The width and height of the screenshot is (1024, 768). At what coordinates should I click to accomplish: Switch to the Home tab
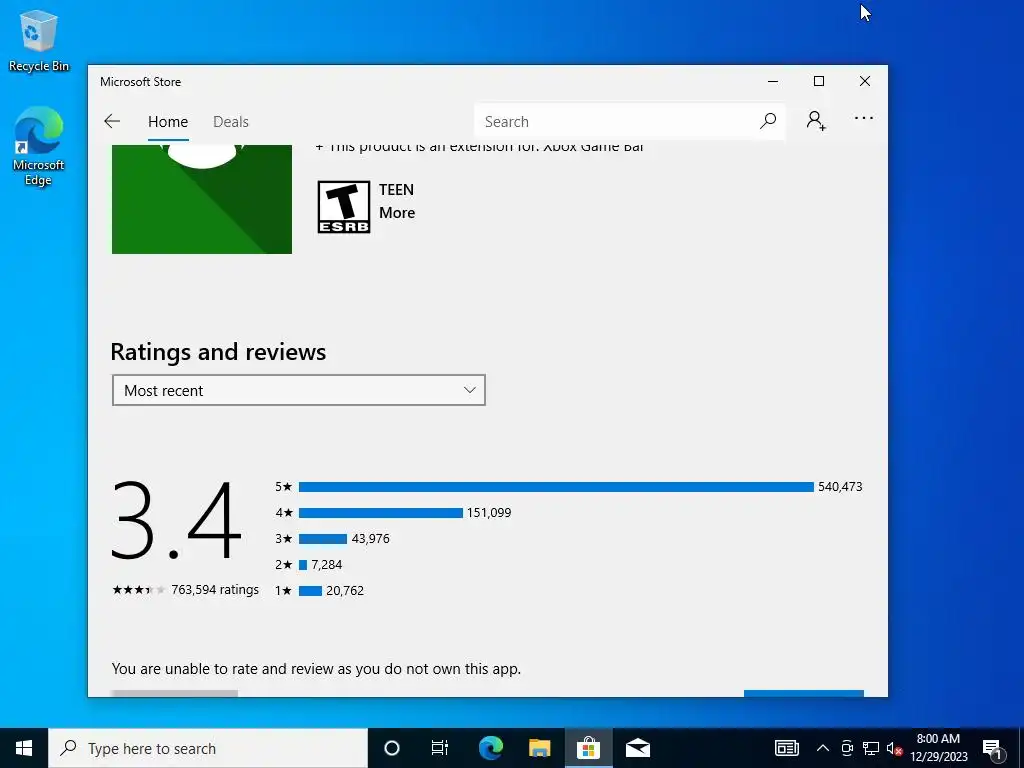(168, 122)
